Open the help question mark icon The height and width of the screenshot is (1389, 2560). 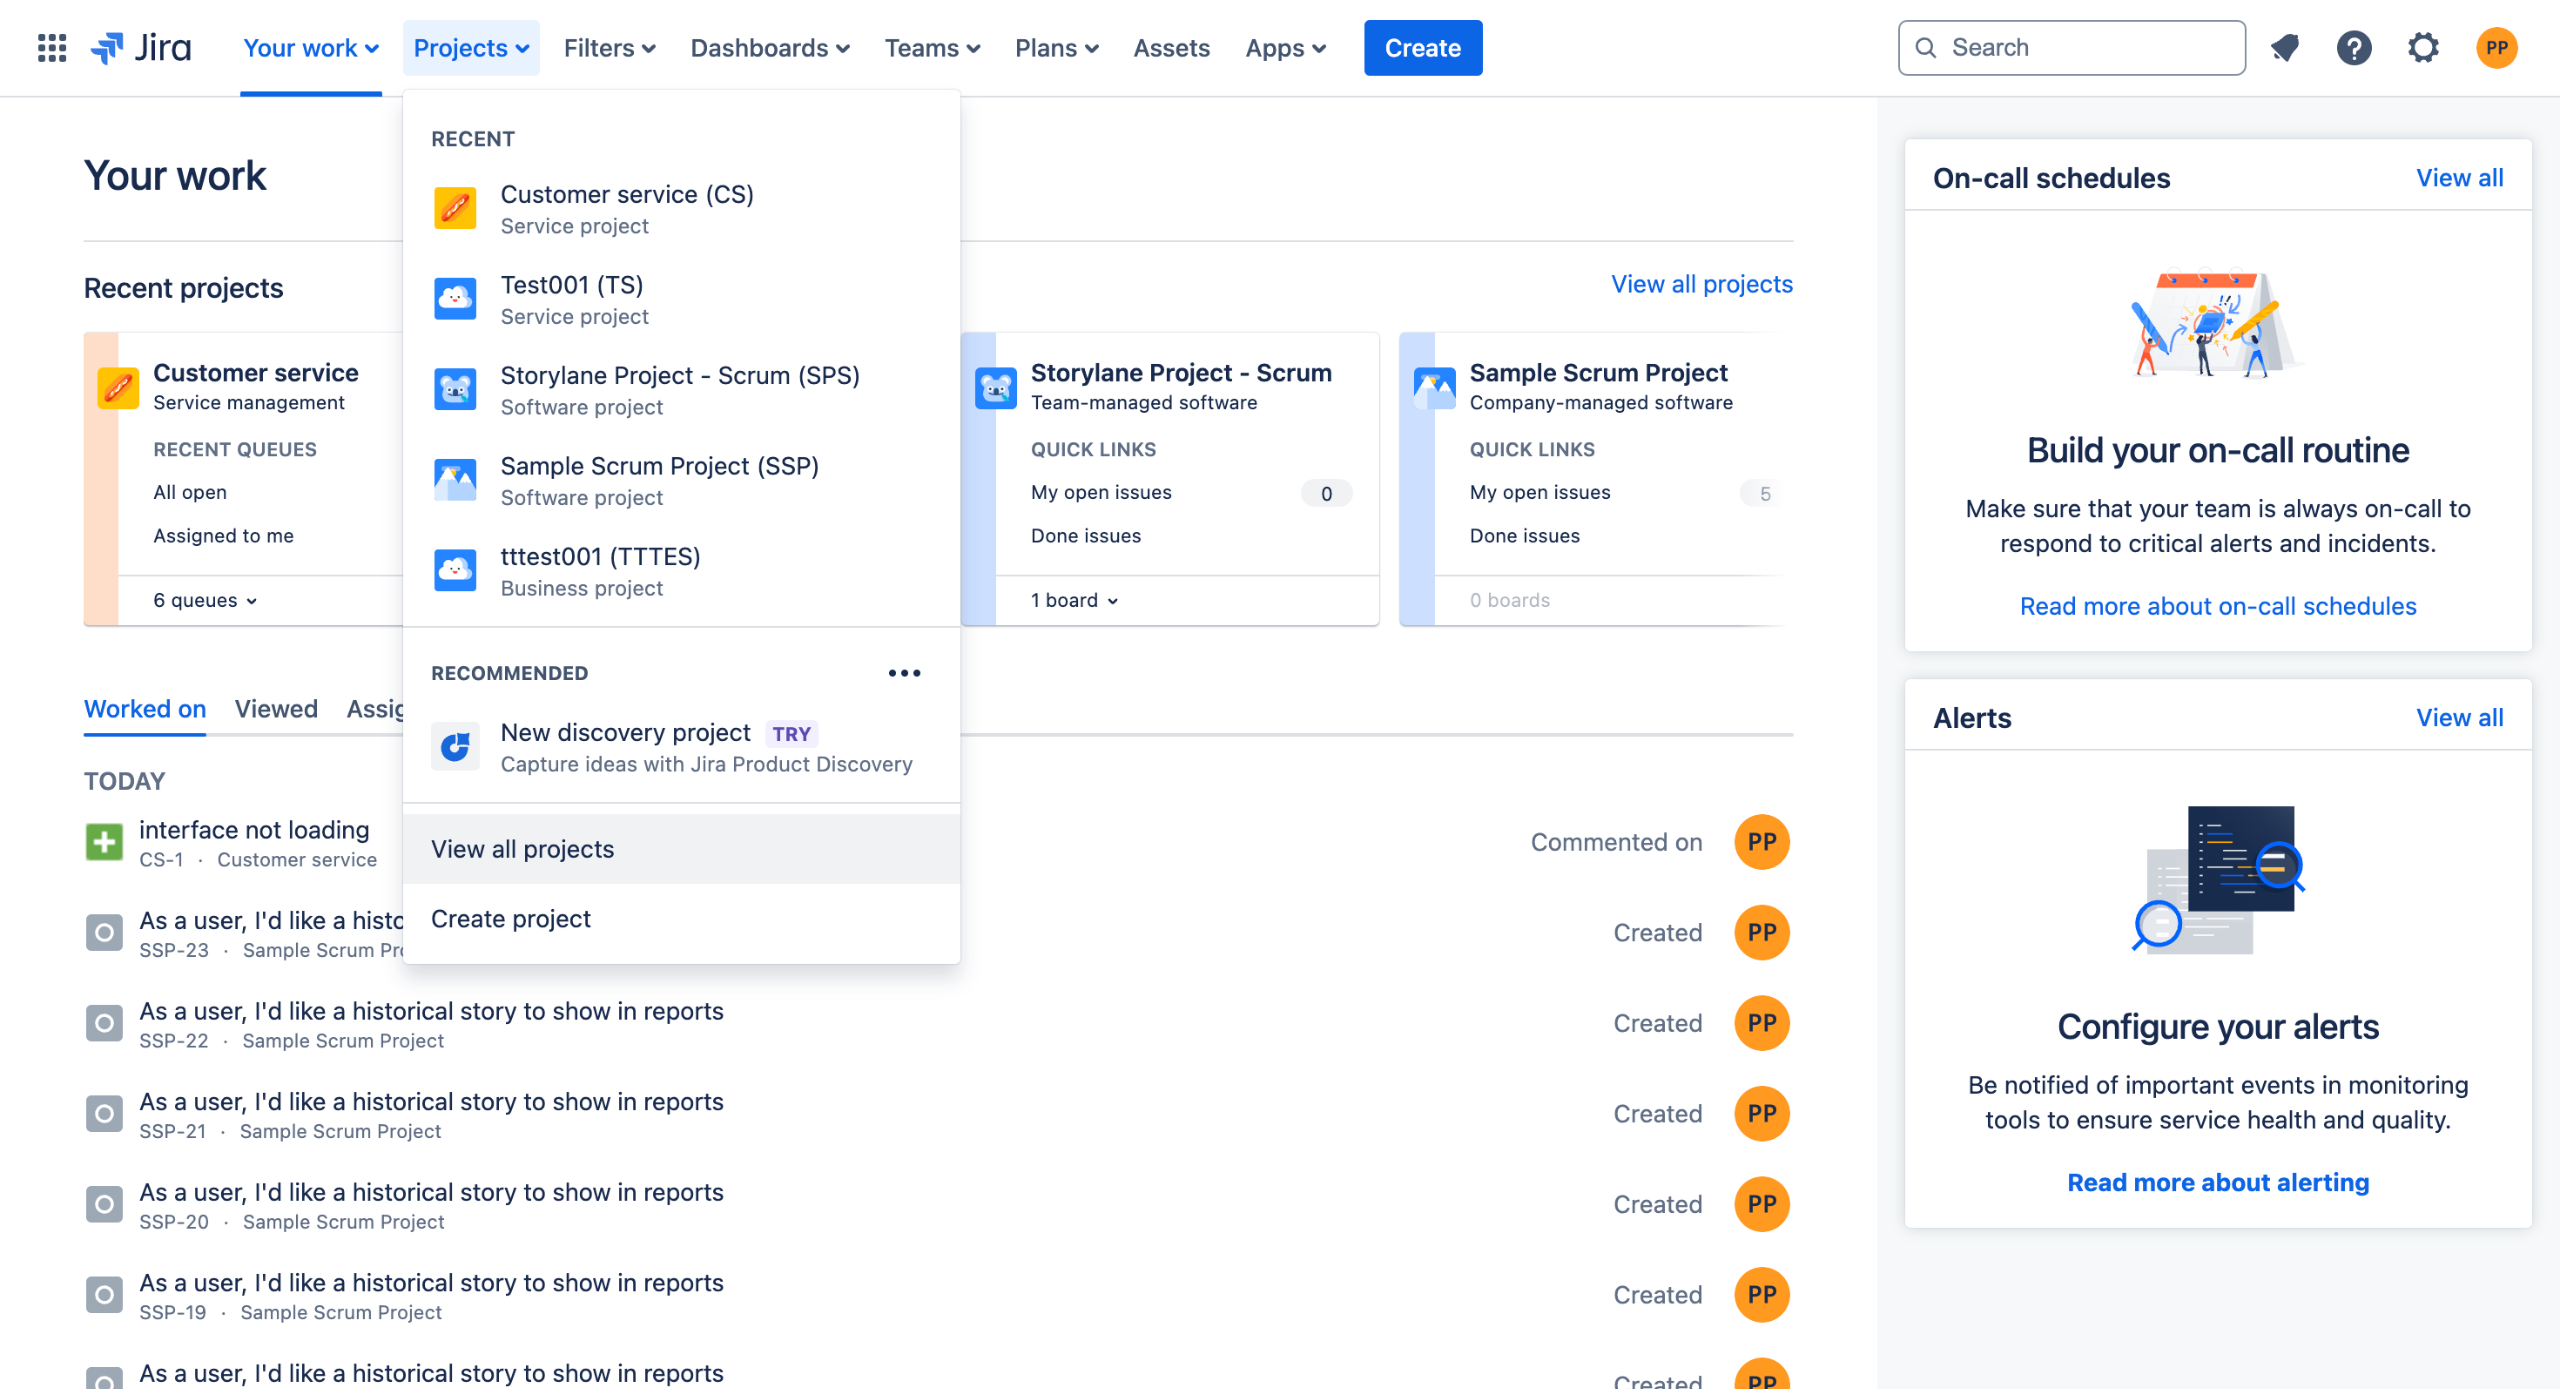[2354, 48]
